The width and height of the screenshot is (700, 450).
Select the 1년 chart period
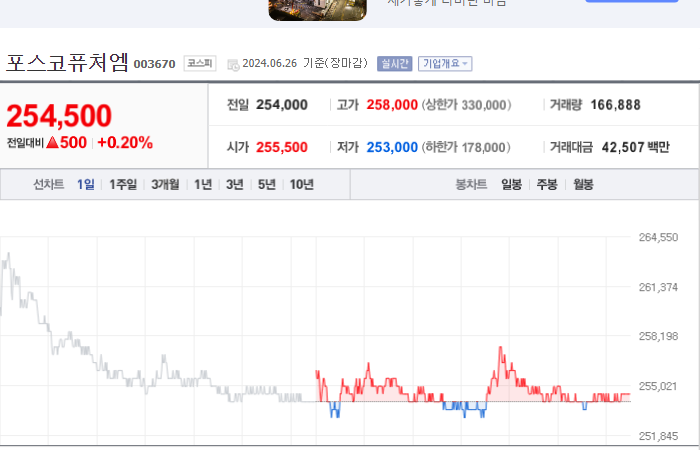coord(203,184)
